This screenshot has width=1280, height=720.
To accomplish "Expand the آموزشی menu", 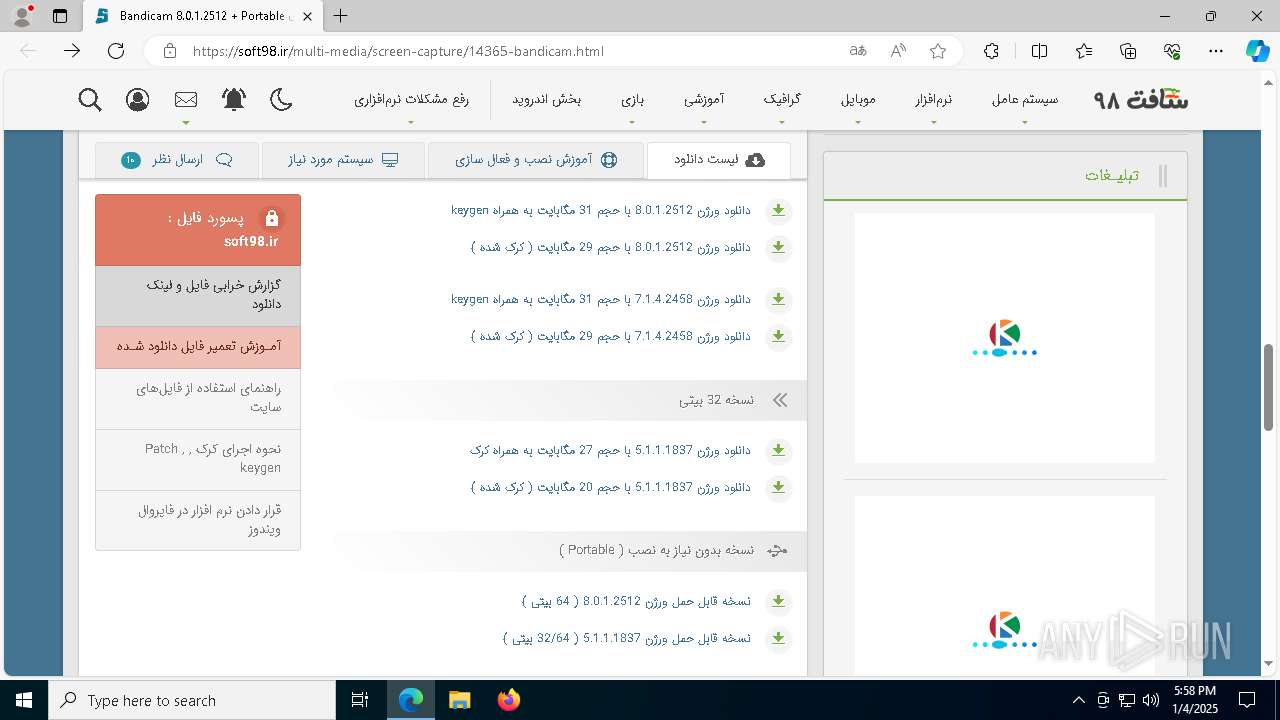I will [704, 100].
